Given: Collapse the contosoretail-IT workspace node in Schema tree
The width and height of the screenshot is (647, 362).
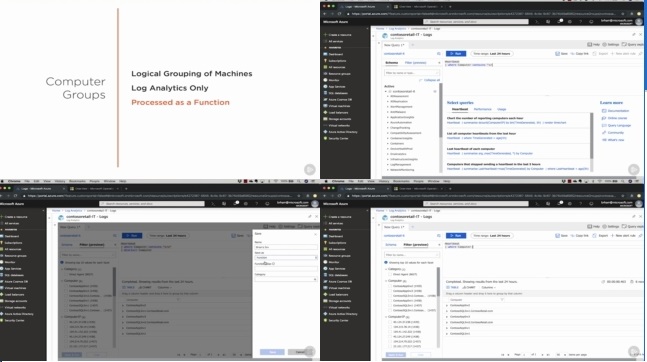Looking at the screenshot, I should point(386,91).
